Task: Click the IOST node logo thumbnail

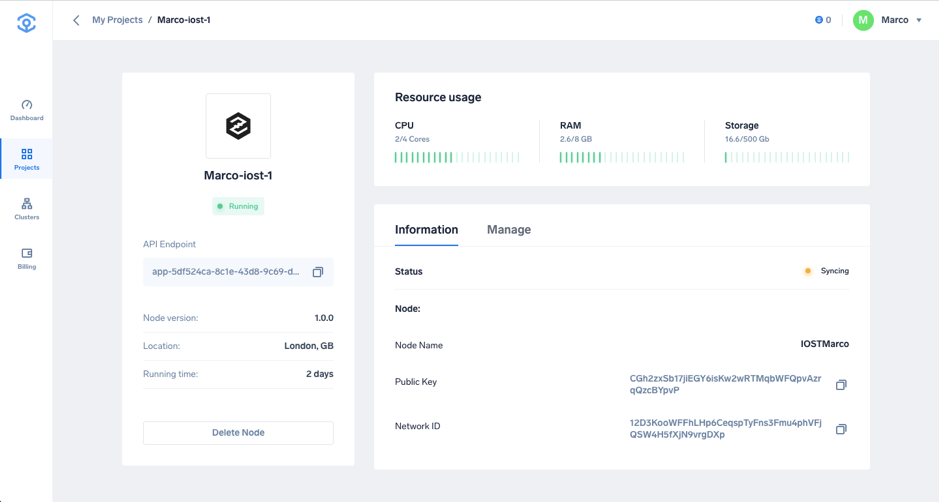Action: [x=238, y=126]
